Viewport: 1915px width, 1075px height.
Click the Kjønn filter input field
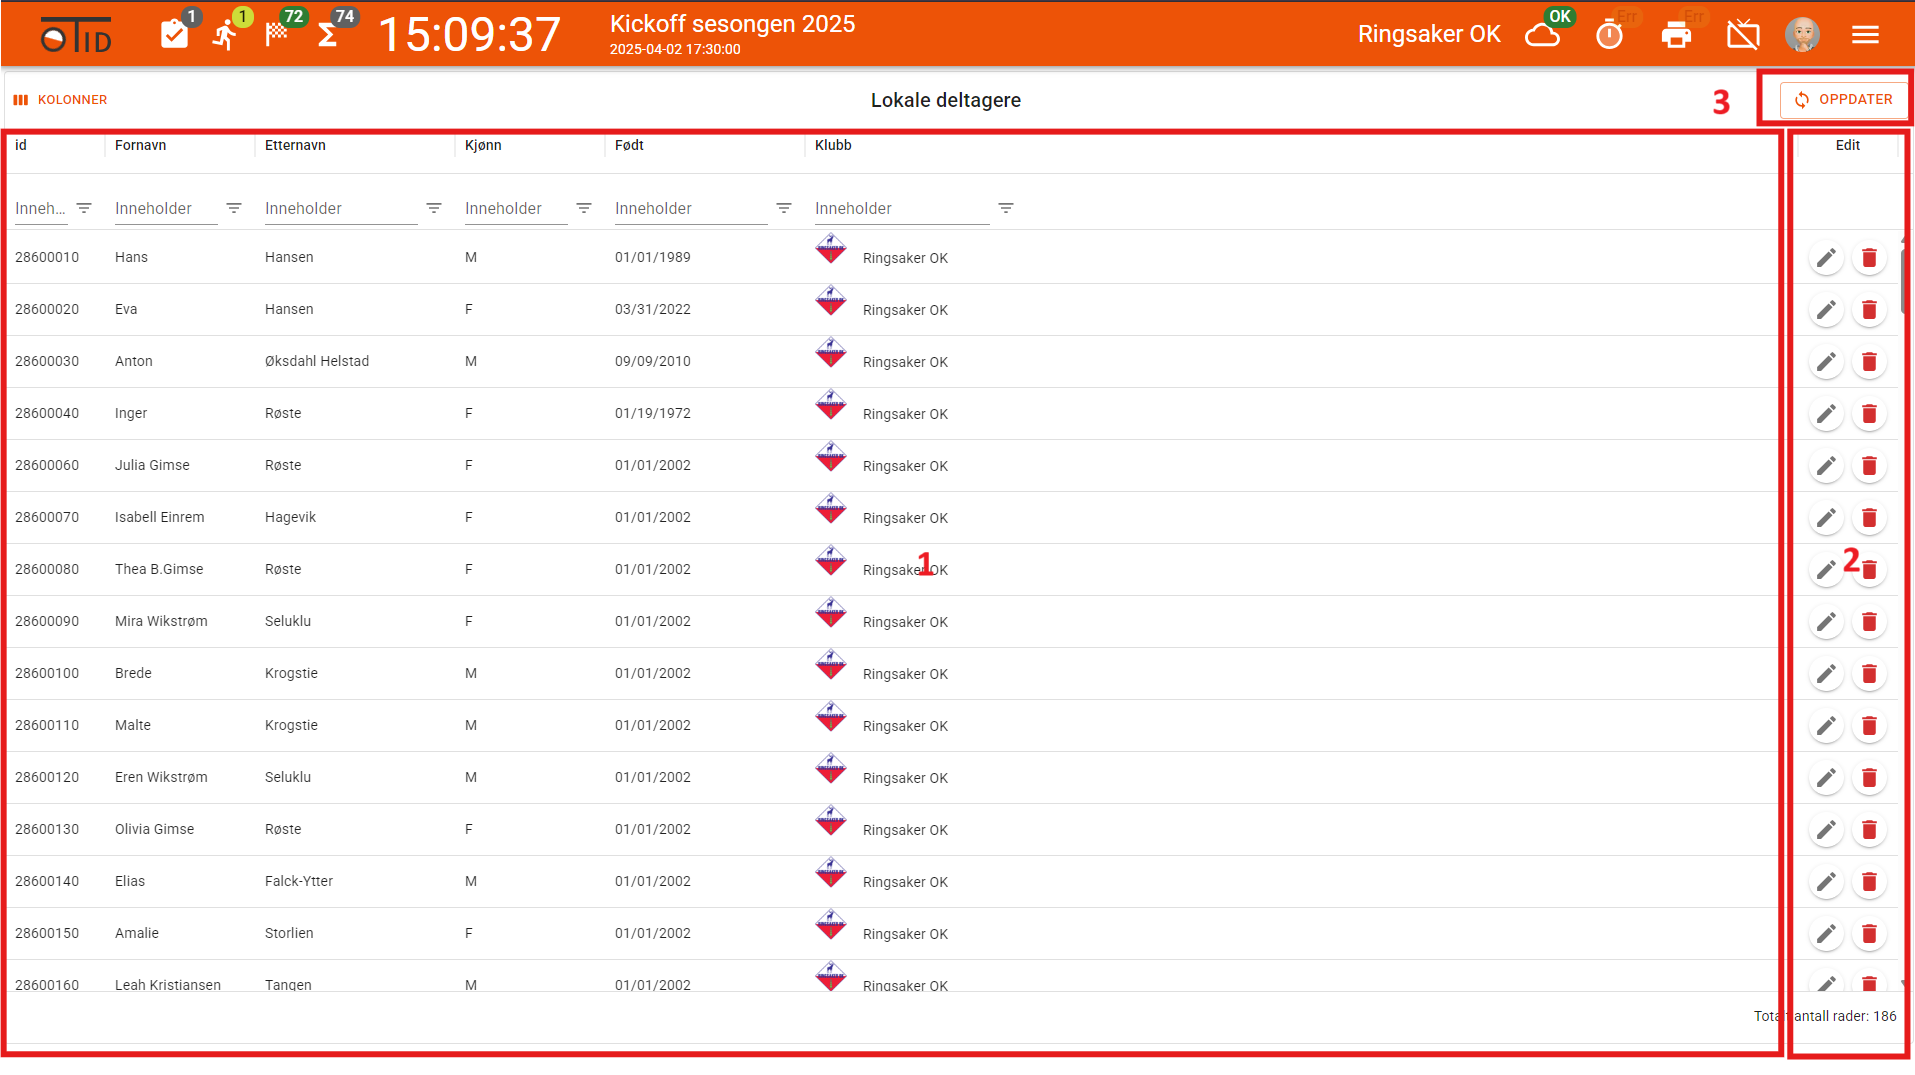[515, 208]
